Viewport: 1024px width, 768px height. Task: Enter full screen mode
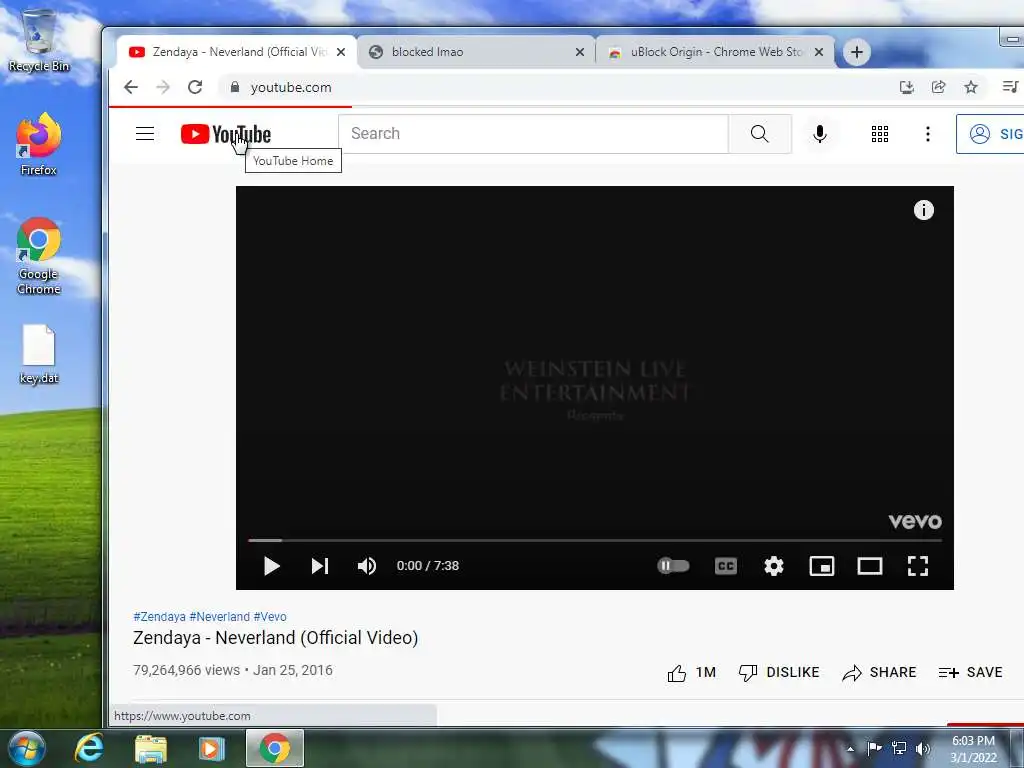click(x=918, y=566)
